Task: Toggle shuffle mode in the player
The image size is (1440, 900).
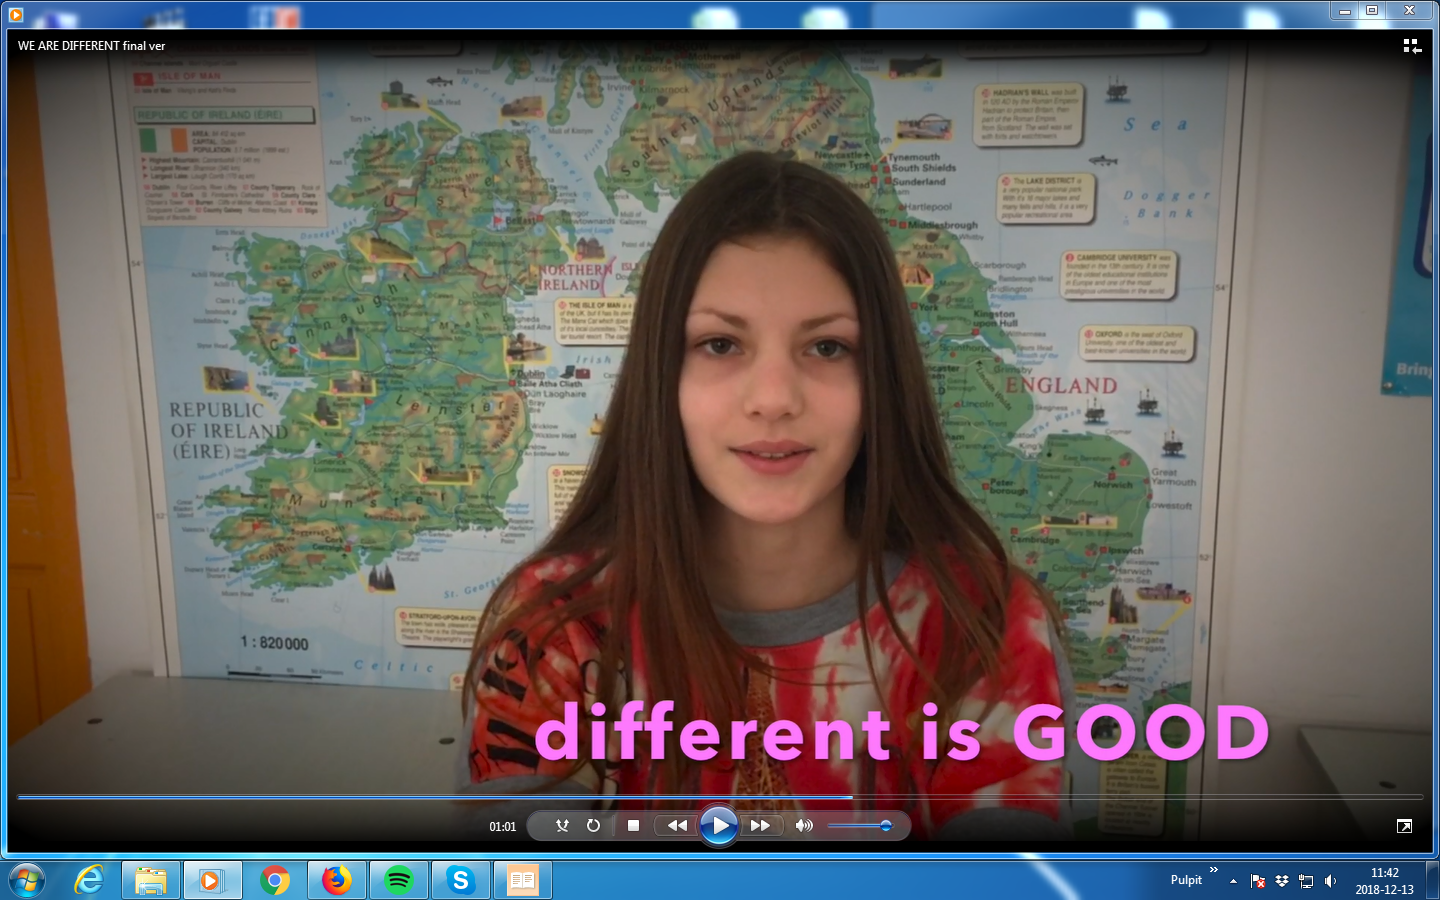Action: click(562, 826)
